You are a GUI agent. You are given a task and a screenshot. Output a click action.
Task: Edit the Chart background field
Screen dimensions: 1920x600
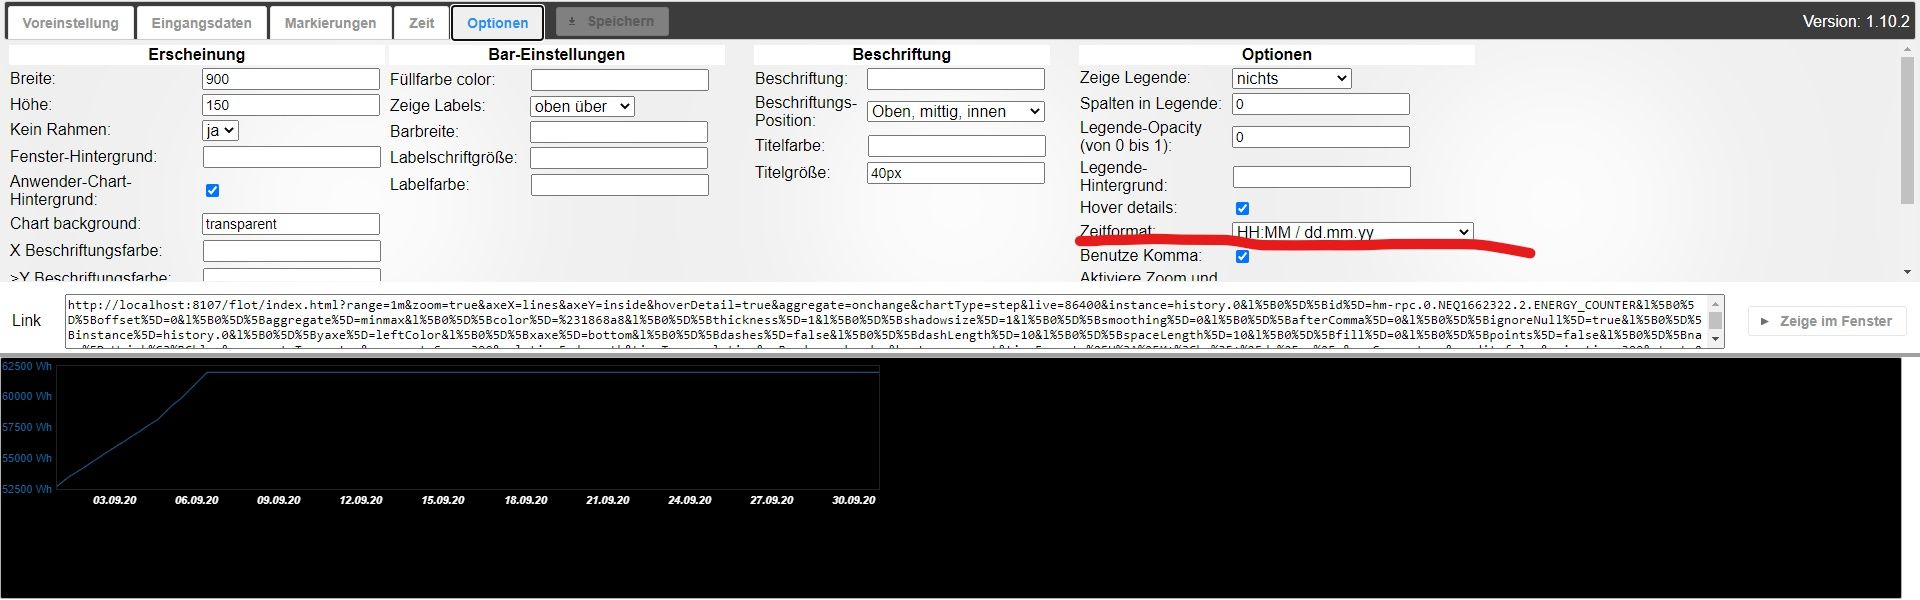[x=291, y=224]
